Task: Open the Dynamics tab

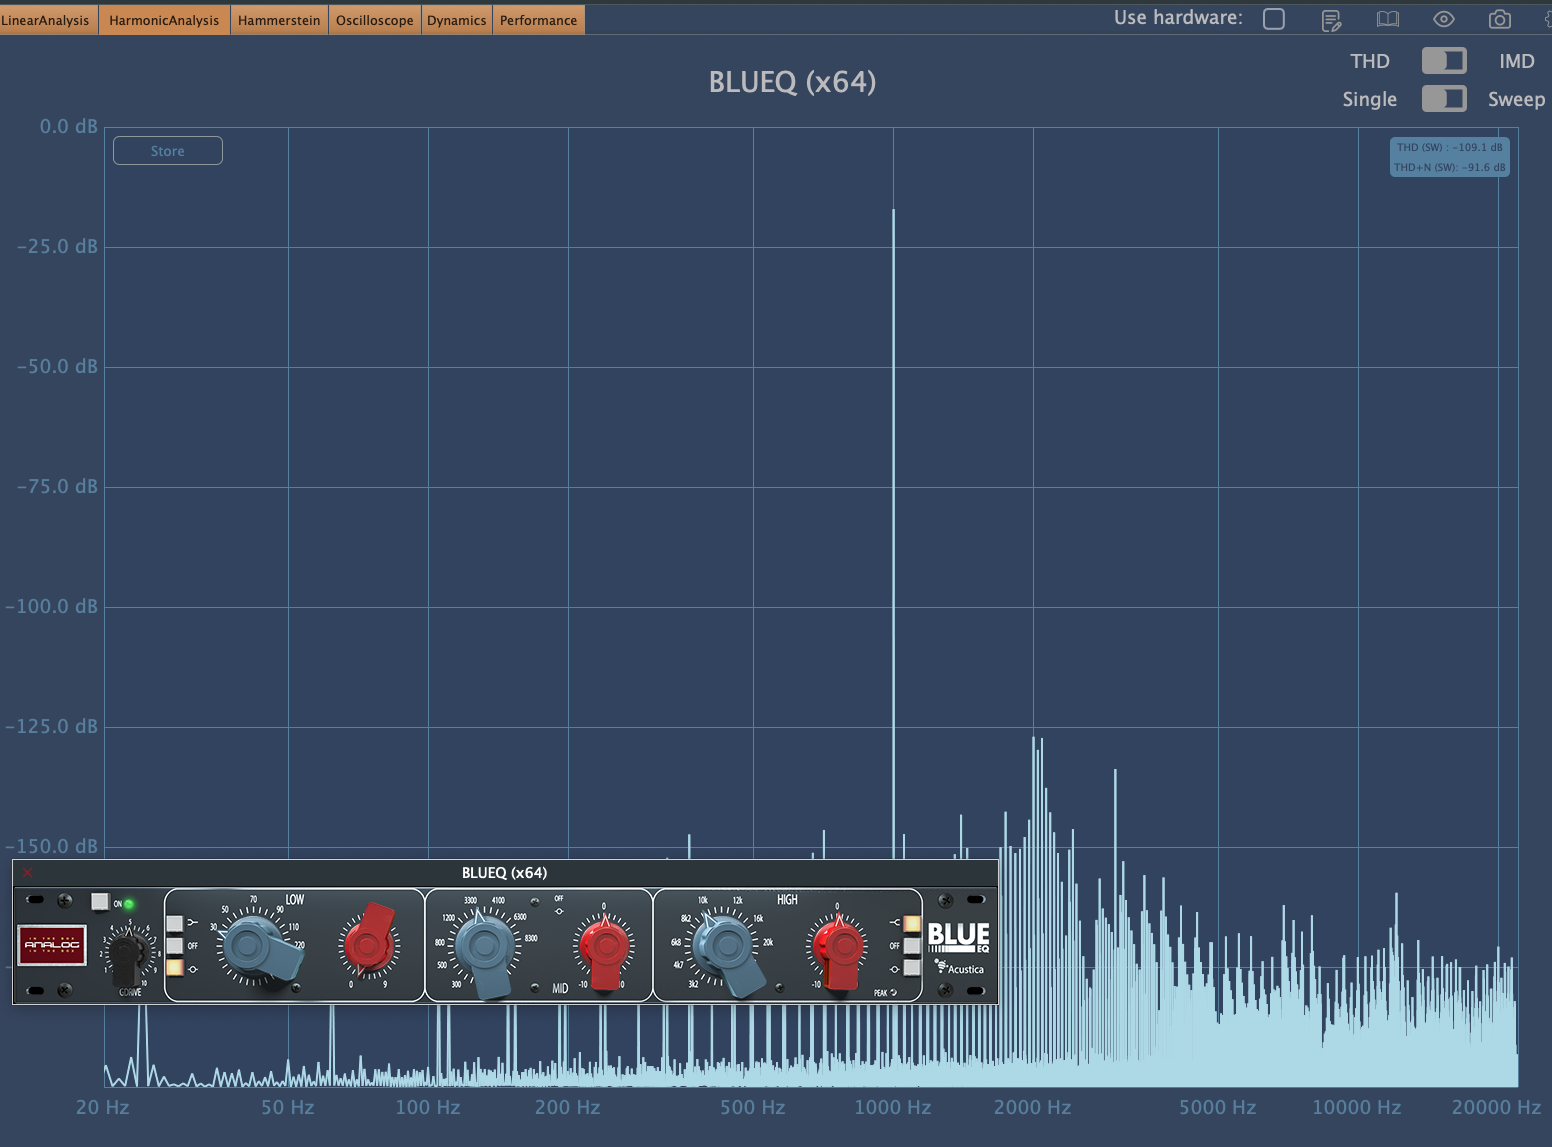Action: (456, 20)
